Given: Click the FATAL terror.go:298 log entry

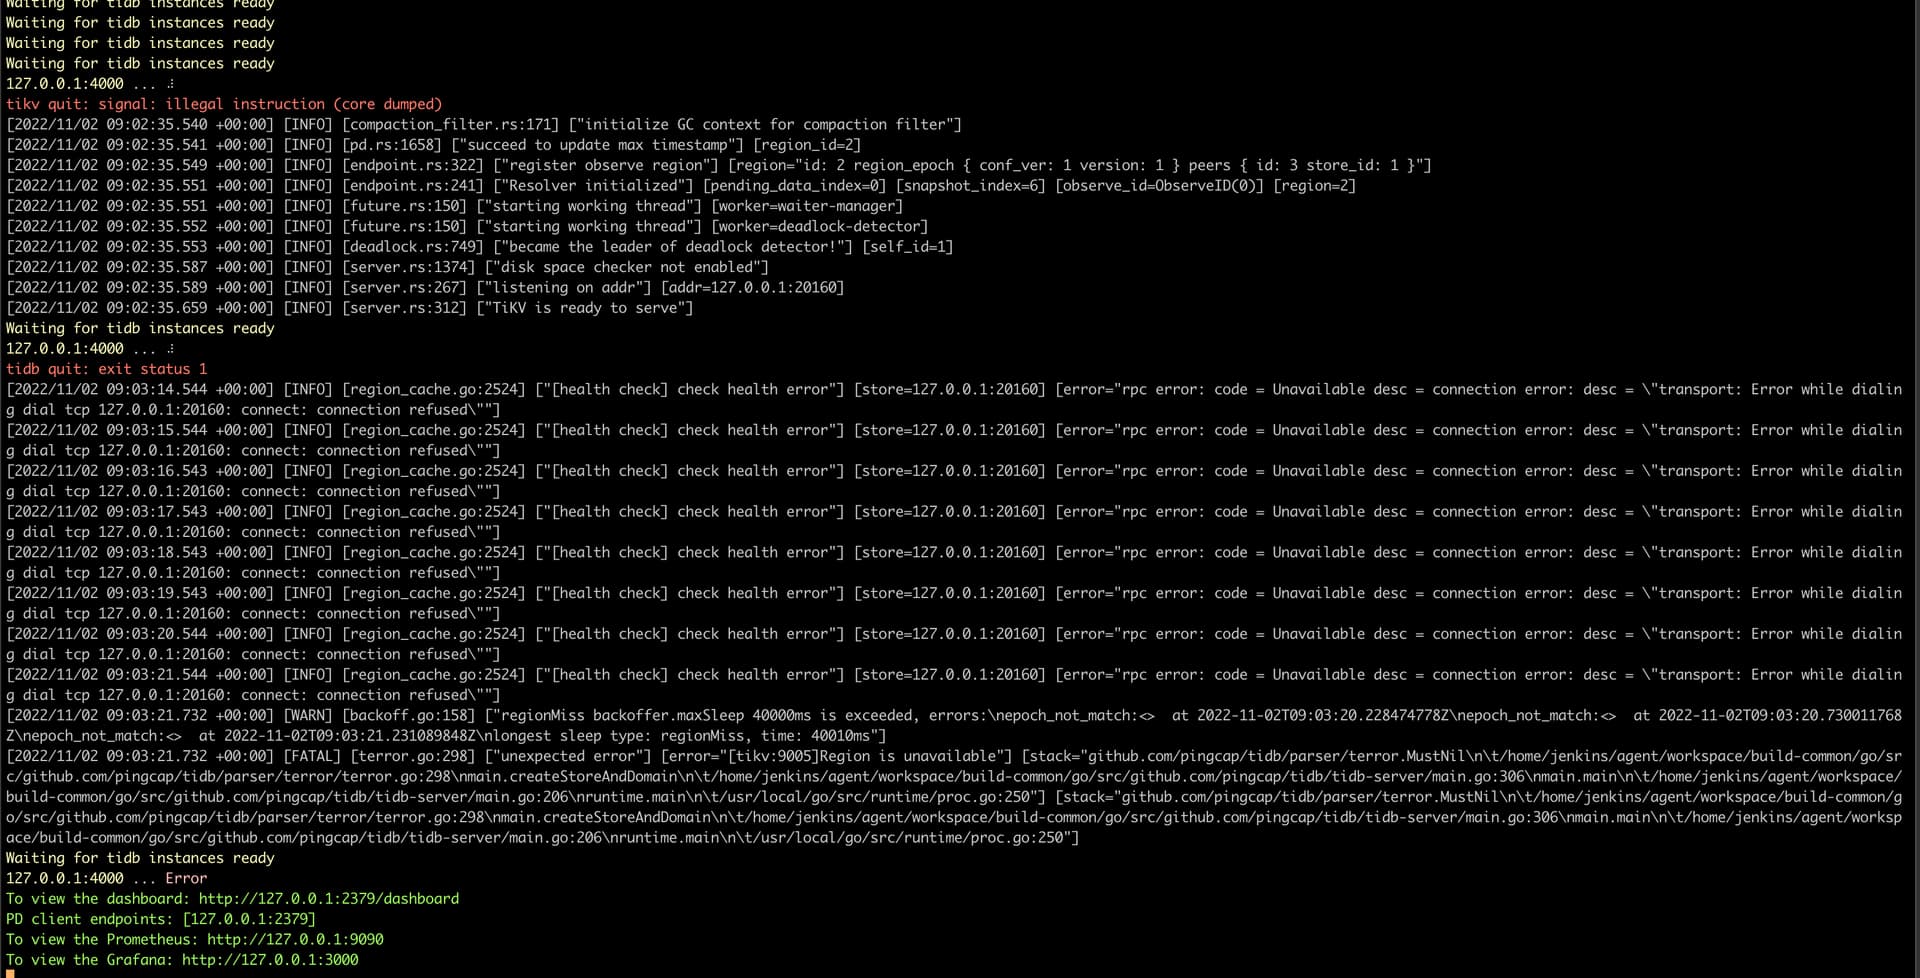Looking at the screenshot, I should coord(954,797).
